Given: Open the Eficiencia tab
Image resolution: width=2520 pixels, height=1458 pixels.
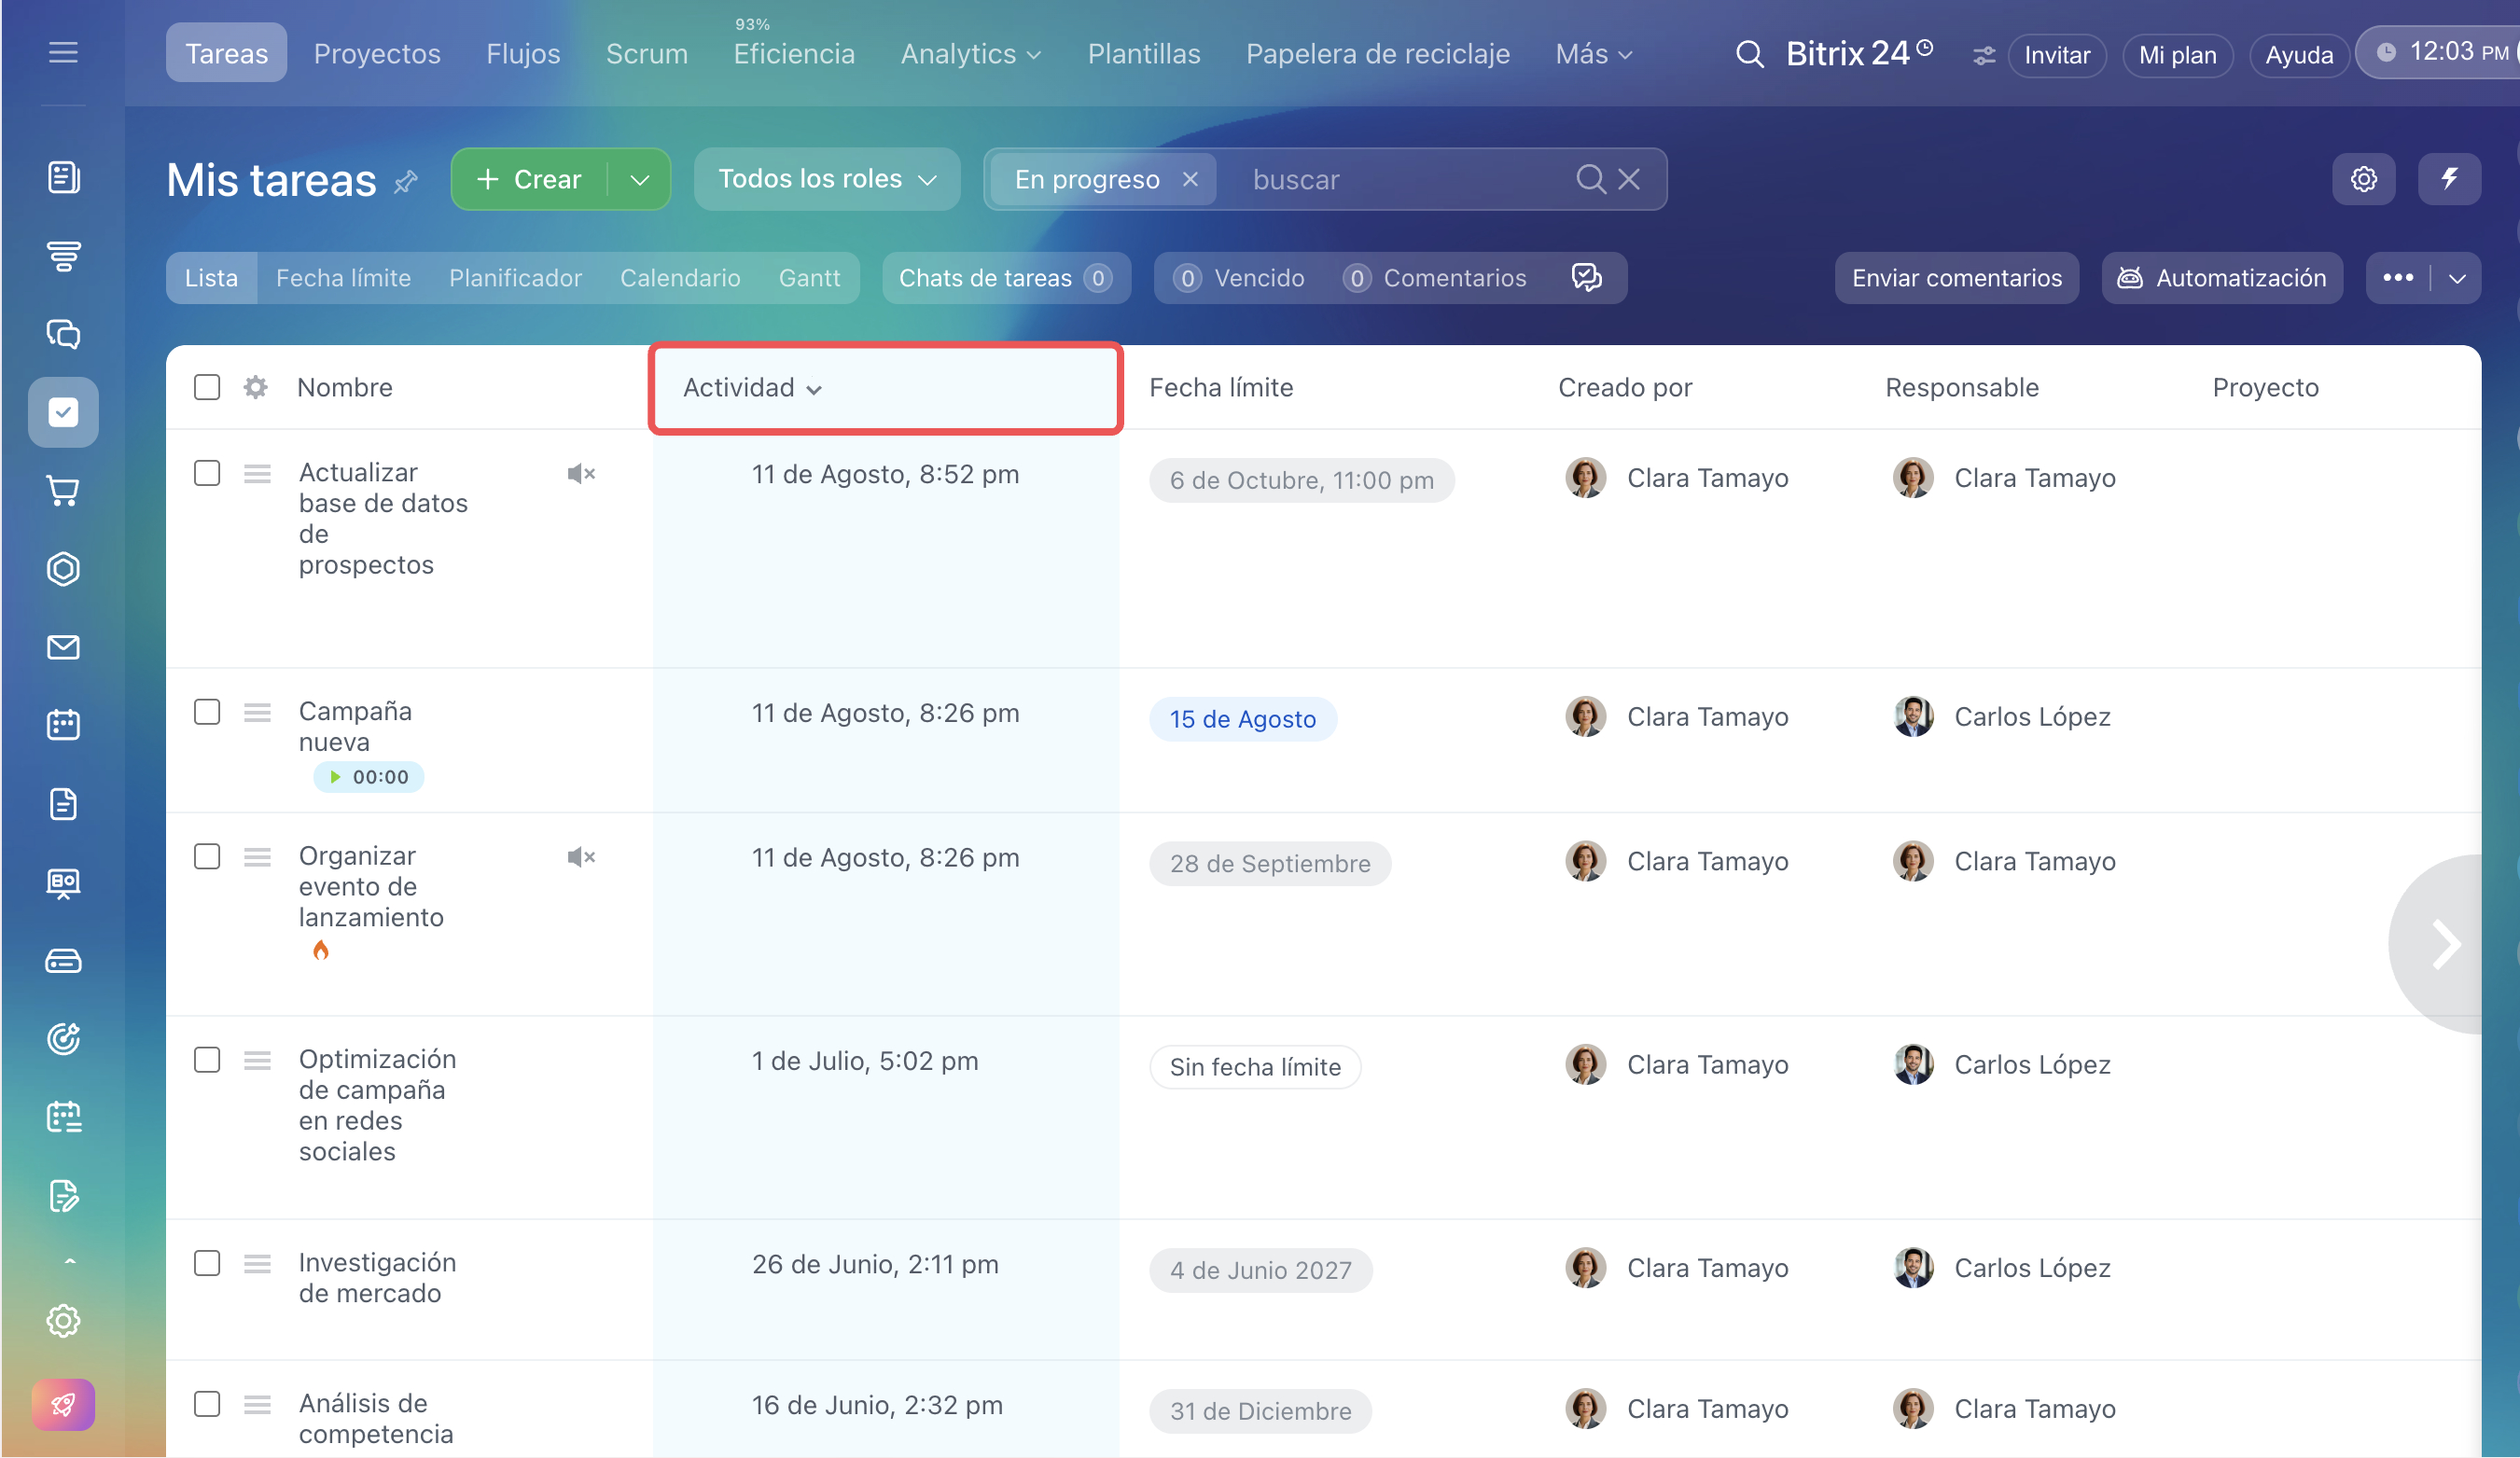Looking at the screenshot, I should click(x=794, y=54).
